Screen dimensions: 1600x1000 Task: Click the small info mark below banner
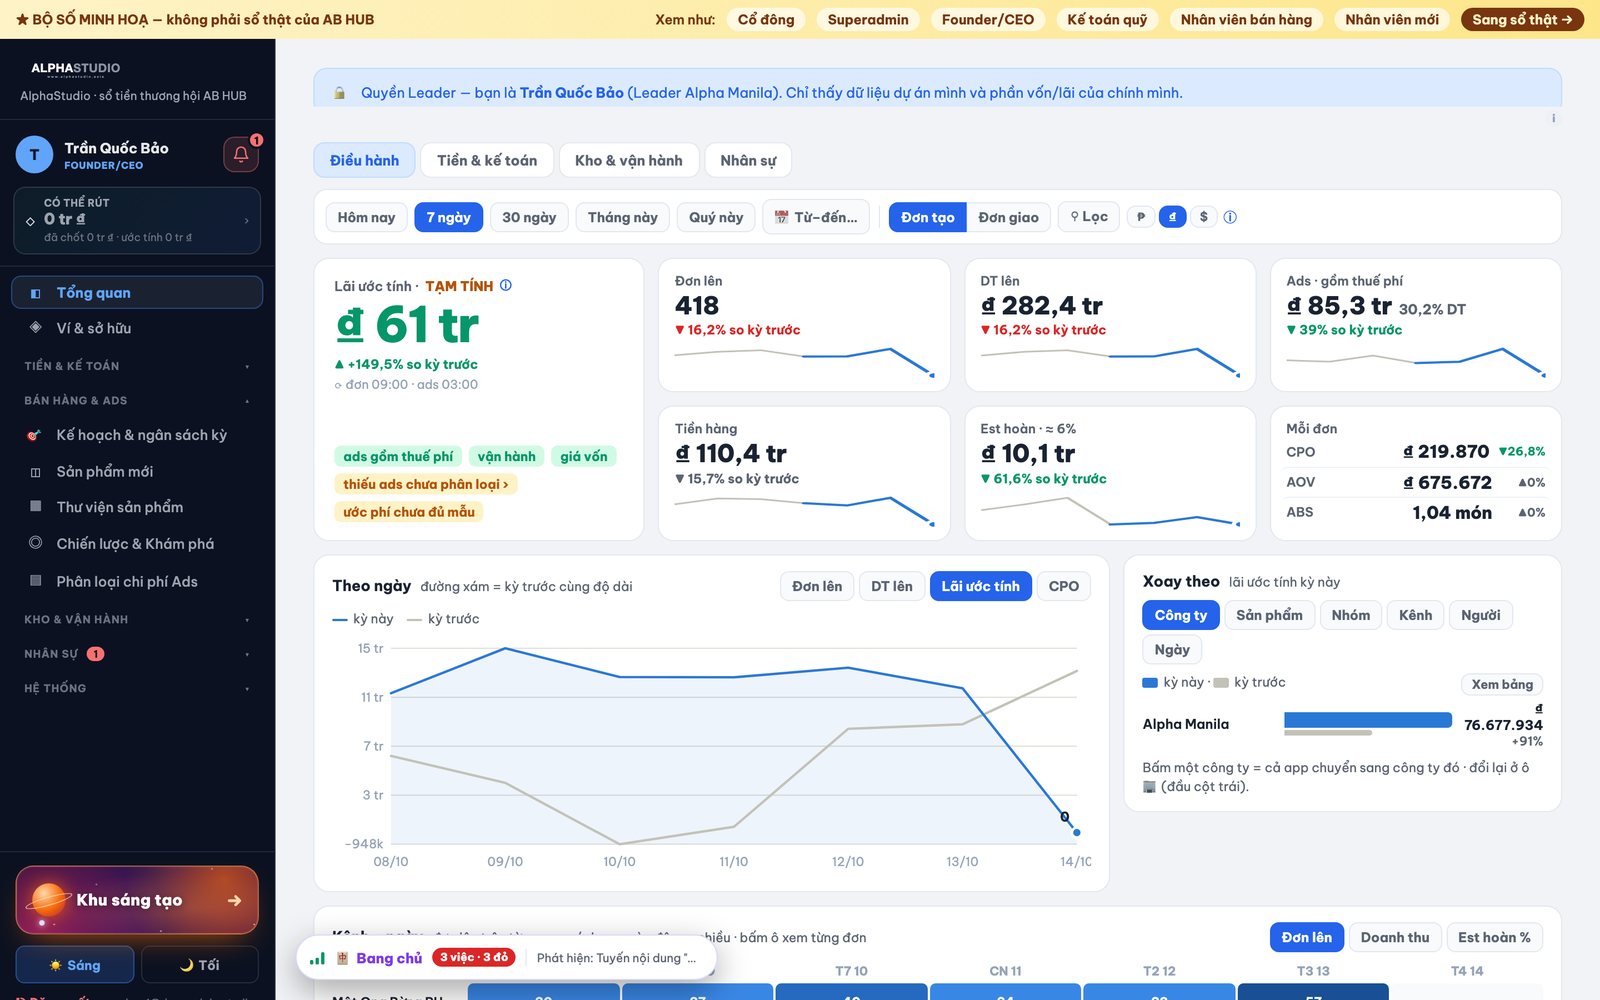click(x=1553, y=118)
